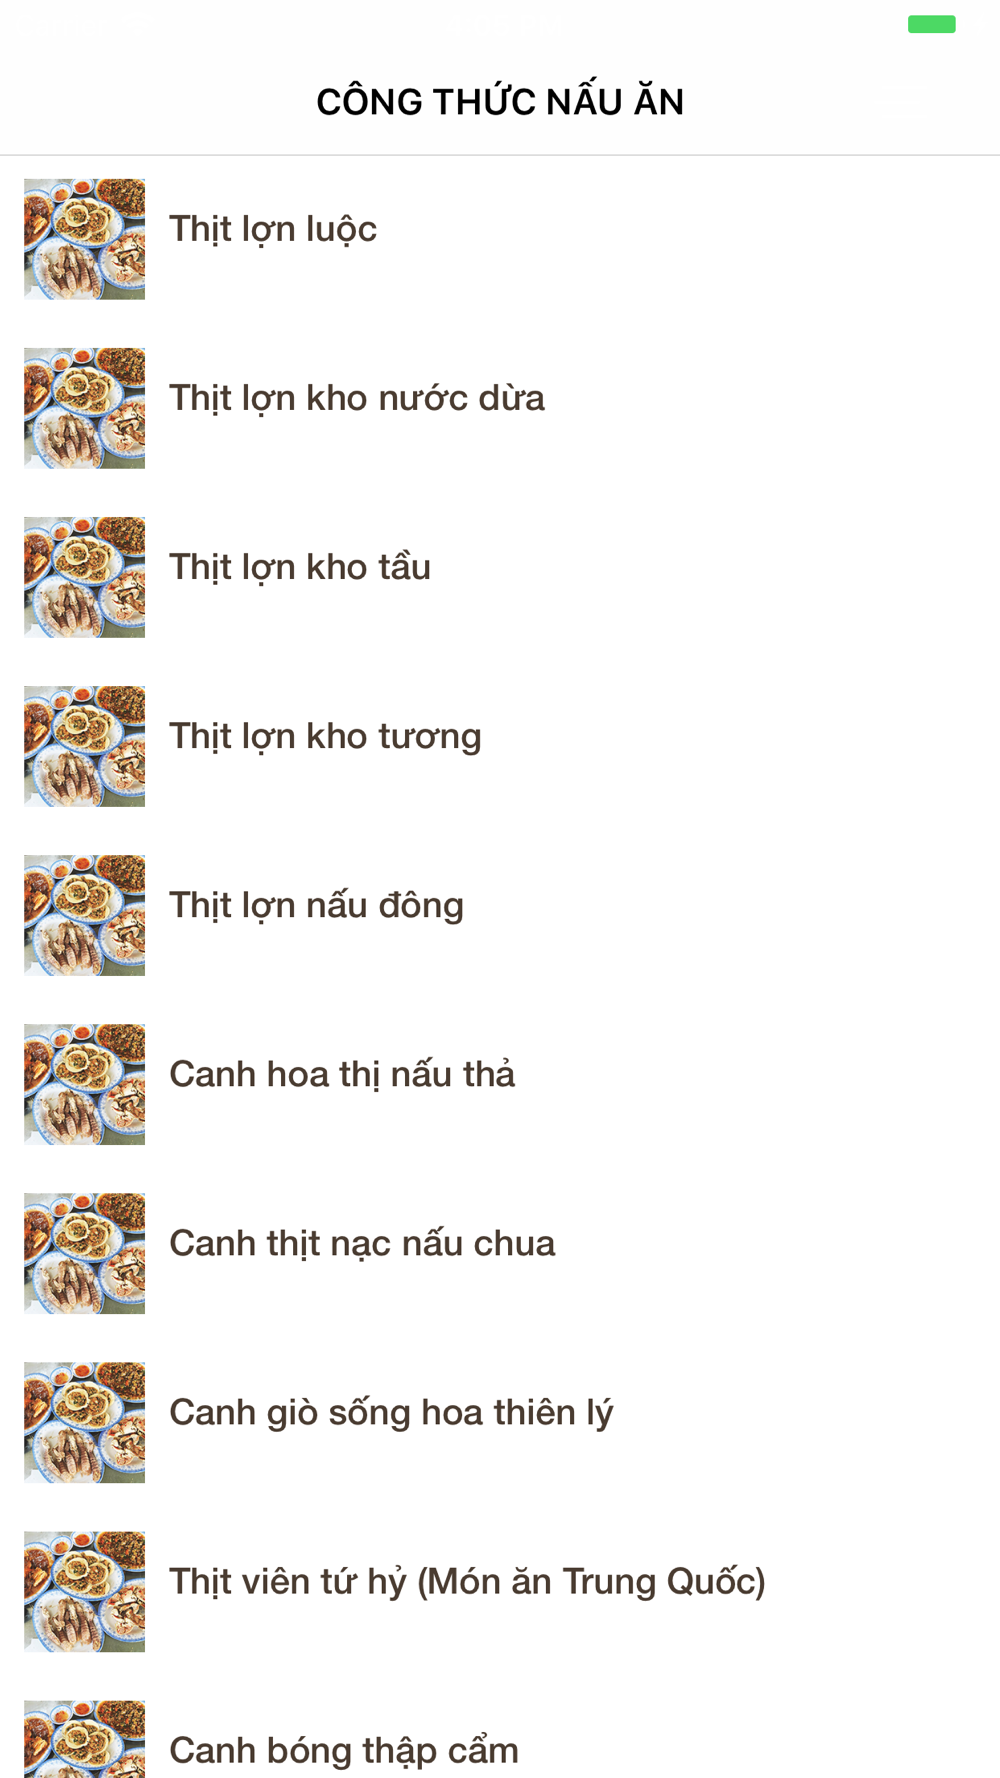Tap the green battery status indicator
Screen dimensions: 1000x1778
tap(932, 24)
